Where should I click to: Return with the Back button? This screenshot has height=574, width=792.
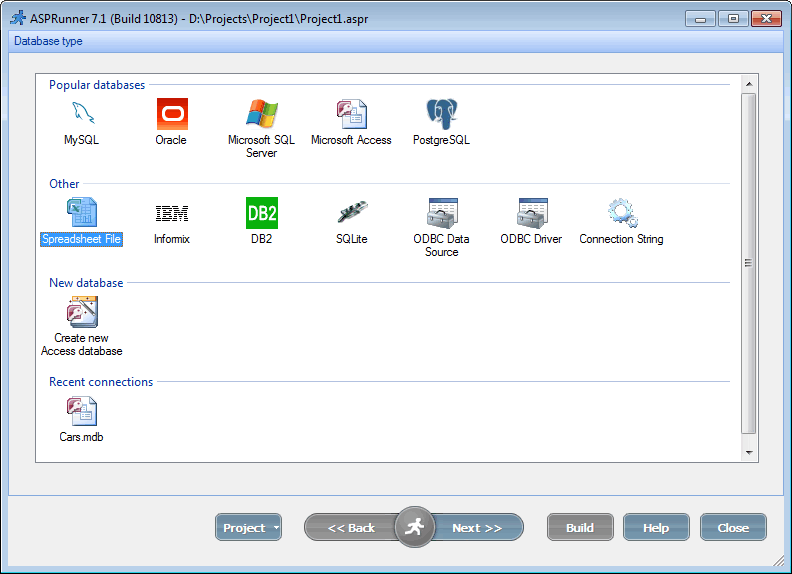point(351,528)
